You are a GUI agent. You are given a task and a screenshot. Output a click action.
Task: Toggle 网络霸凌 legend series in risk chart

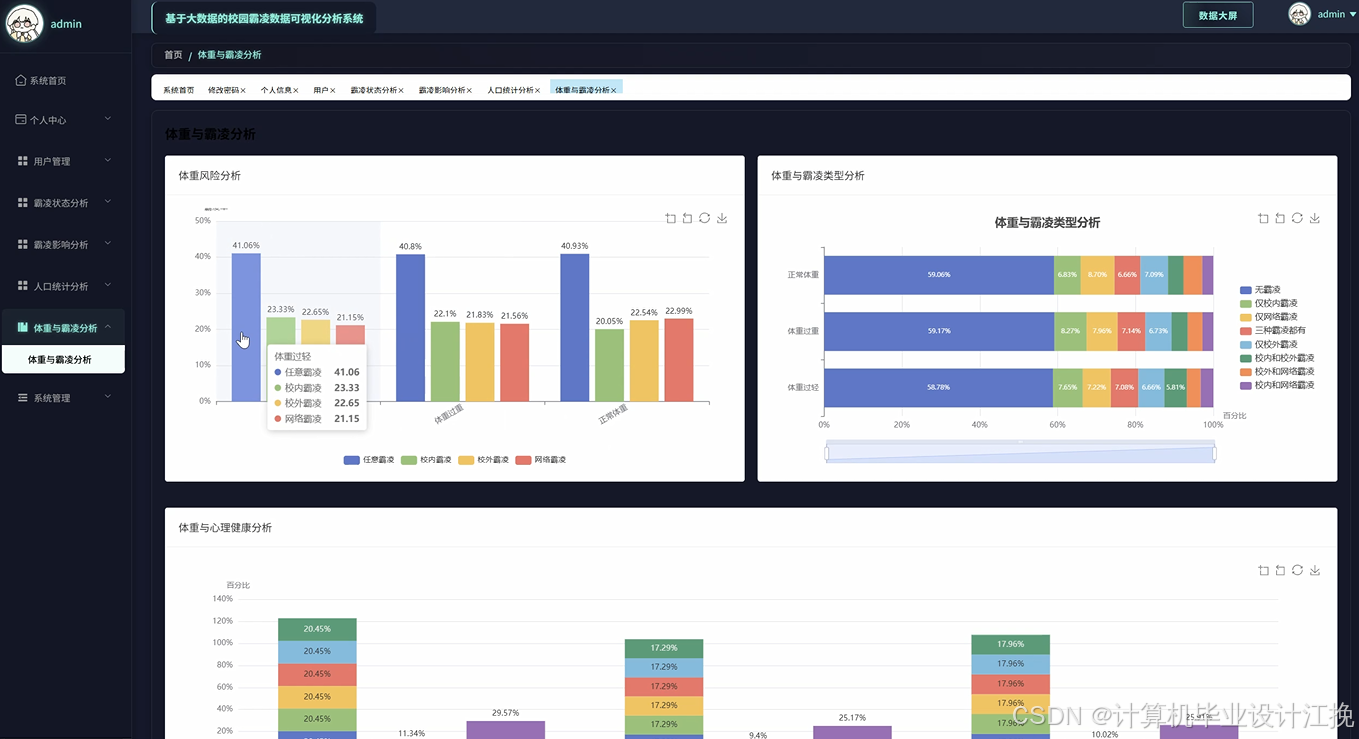pyautogui.click(x=540, y=460)
